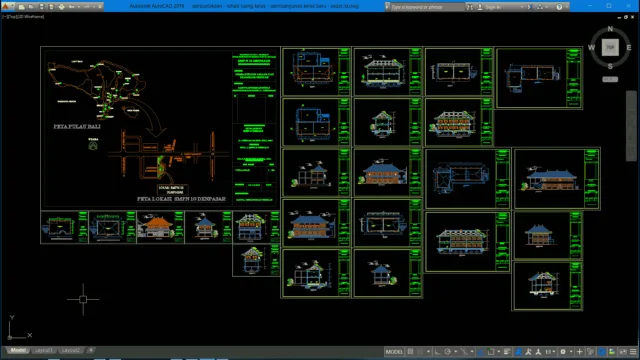Click the Autodesk A360 connect triangle icon
This screenshot has height=360, width=640.
(540, 7)
